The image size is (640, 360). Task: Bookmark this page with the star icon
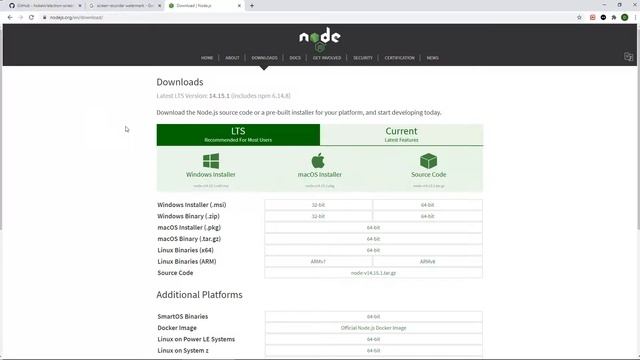[x=579, y=18]
